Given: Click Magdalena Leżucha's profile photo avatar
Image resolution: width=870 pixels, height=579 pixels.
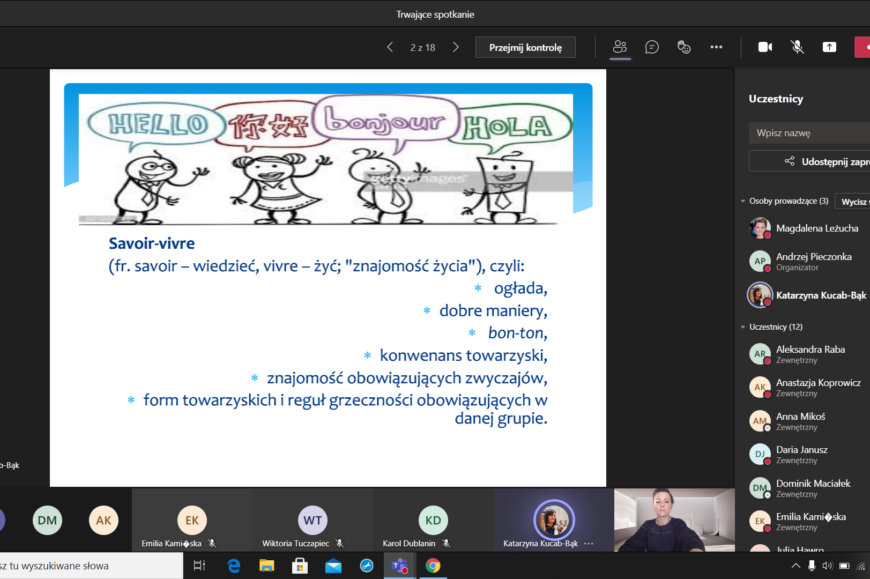Looking at the screenshot, I should 760,228.
